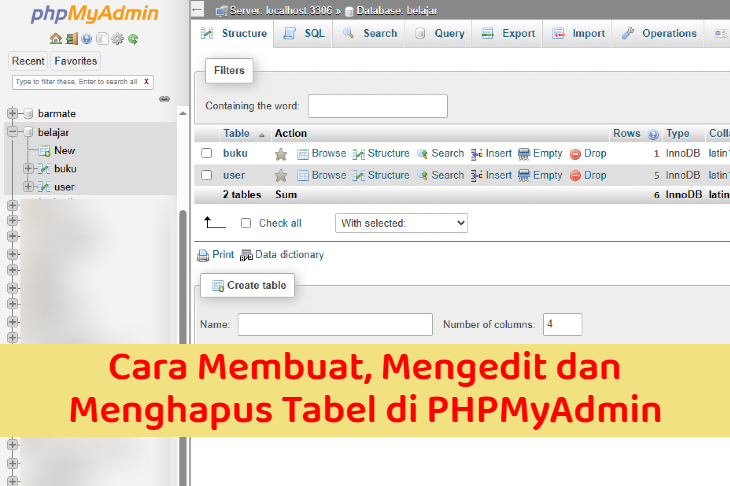Collapse the left navigation panel arrow
This screenshot has height=486, width=730.
pos(197,9)
